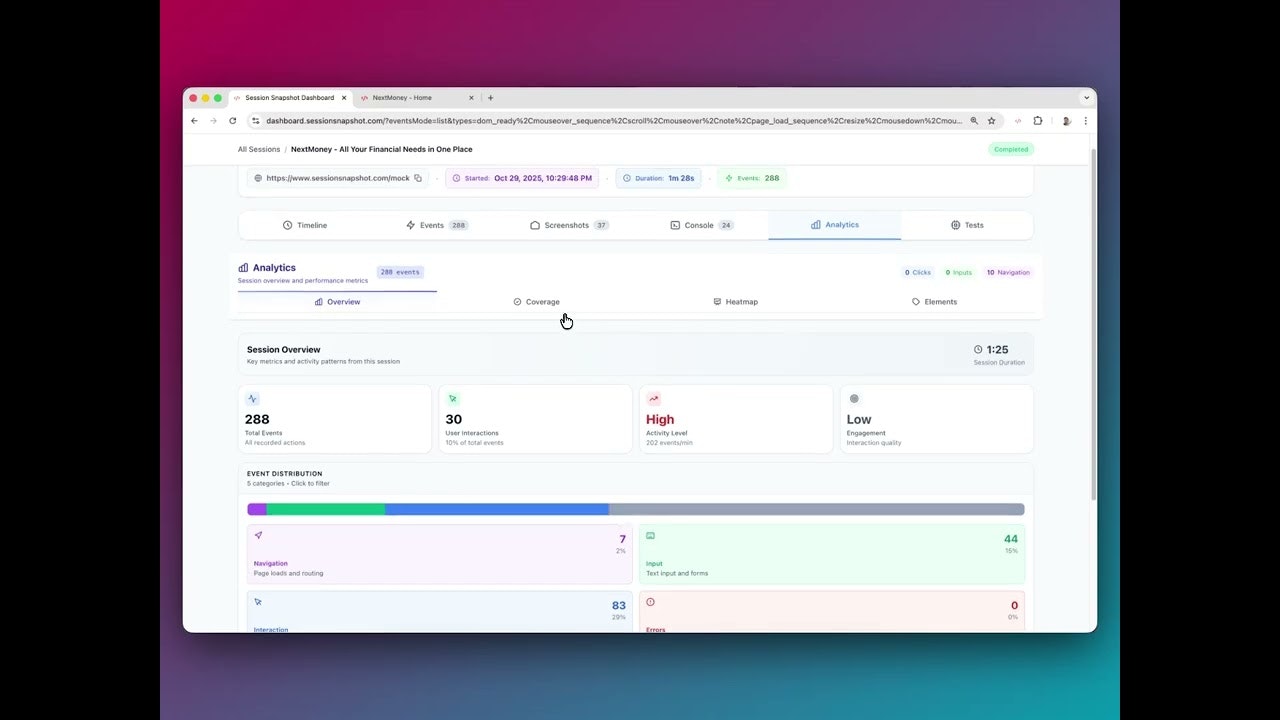Filter by purple segment of distribution bar
The height and width of the screenshot is (720, 1280).
257,509
